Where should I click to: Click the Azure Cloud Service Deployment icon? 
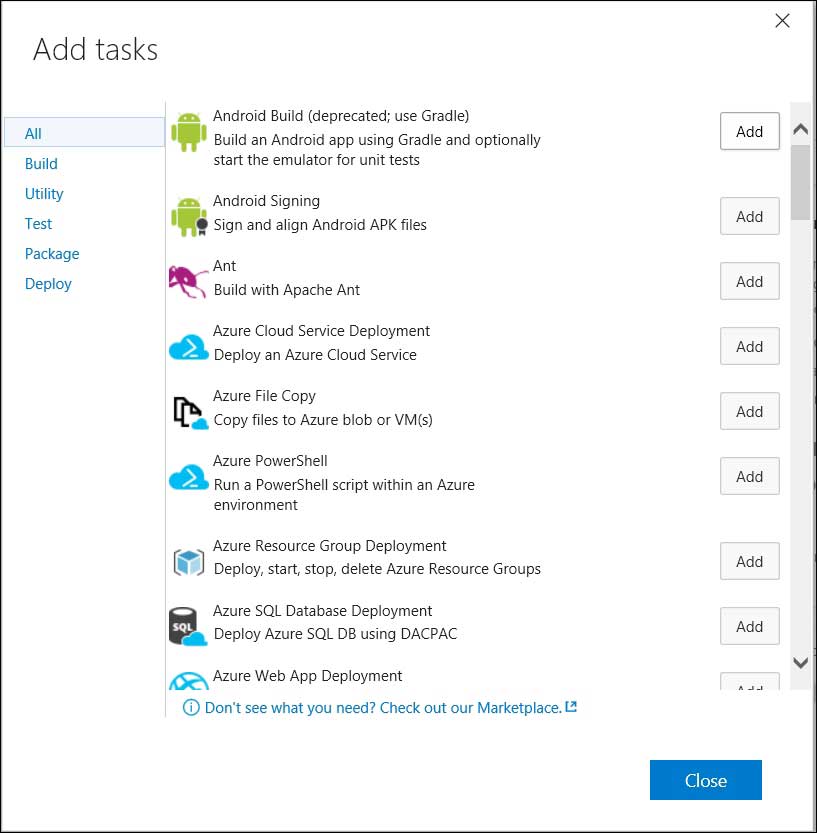(x=188, y=347)
